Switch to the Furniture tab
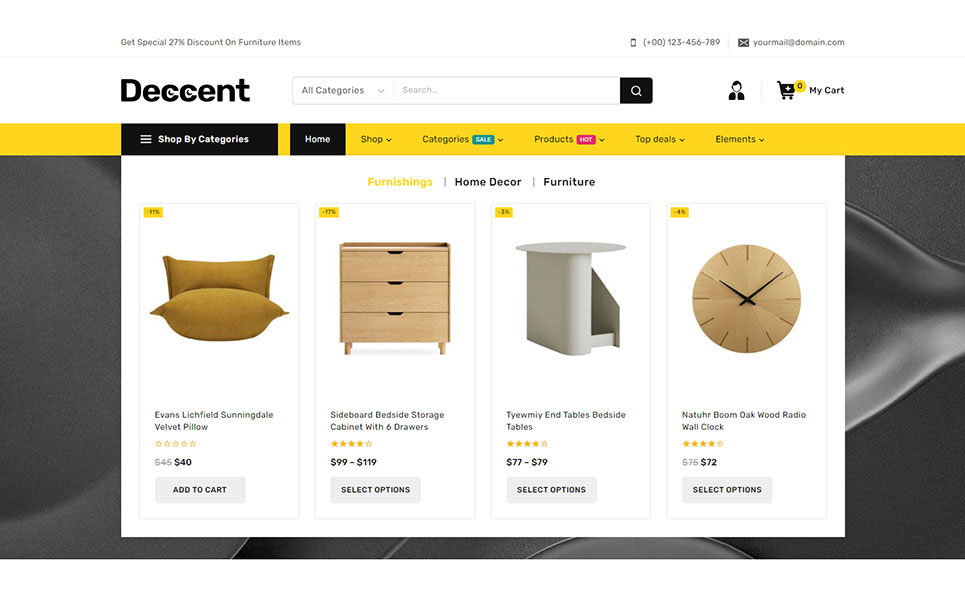 coord(569,182)
